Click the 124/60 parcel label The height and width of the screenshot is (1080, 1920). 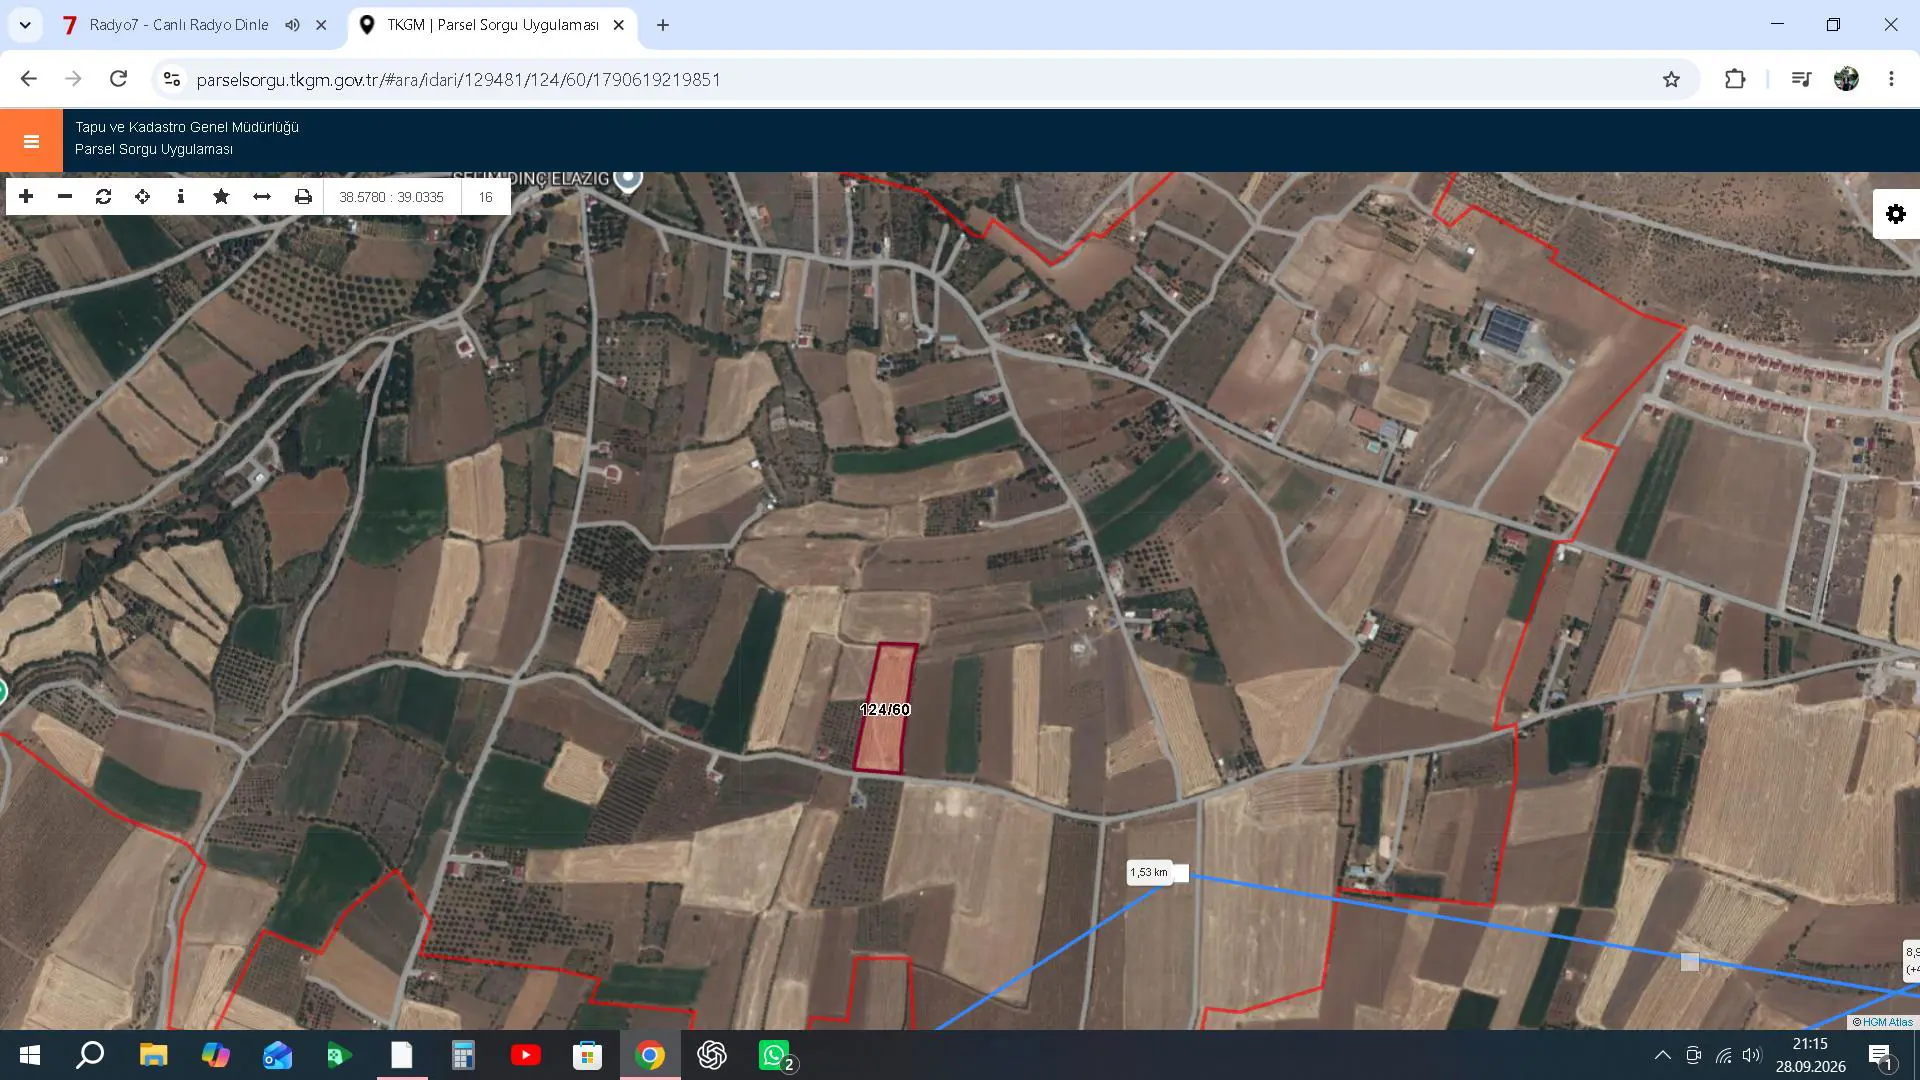click(x=885, y=709)
